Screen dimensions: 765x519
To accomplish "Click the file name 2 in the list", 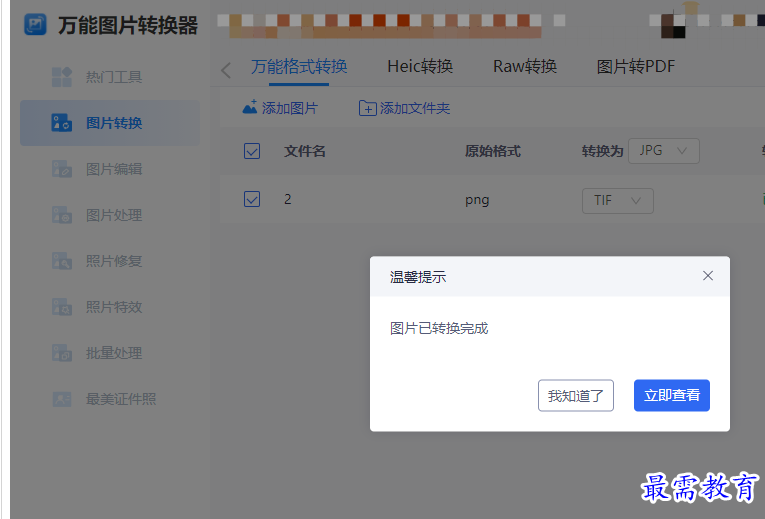I will coord(288,199).
